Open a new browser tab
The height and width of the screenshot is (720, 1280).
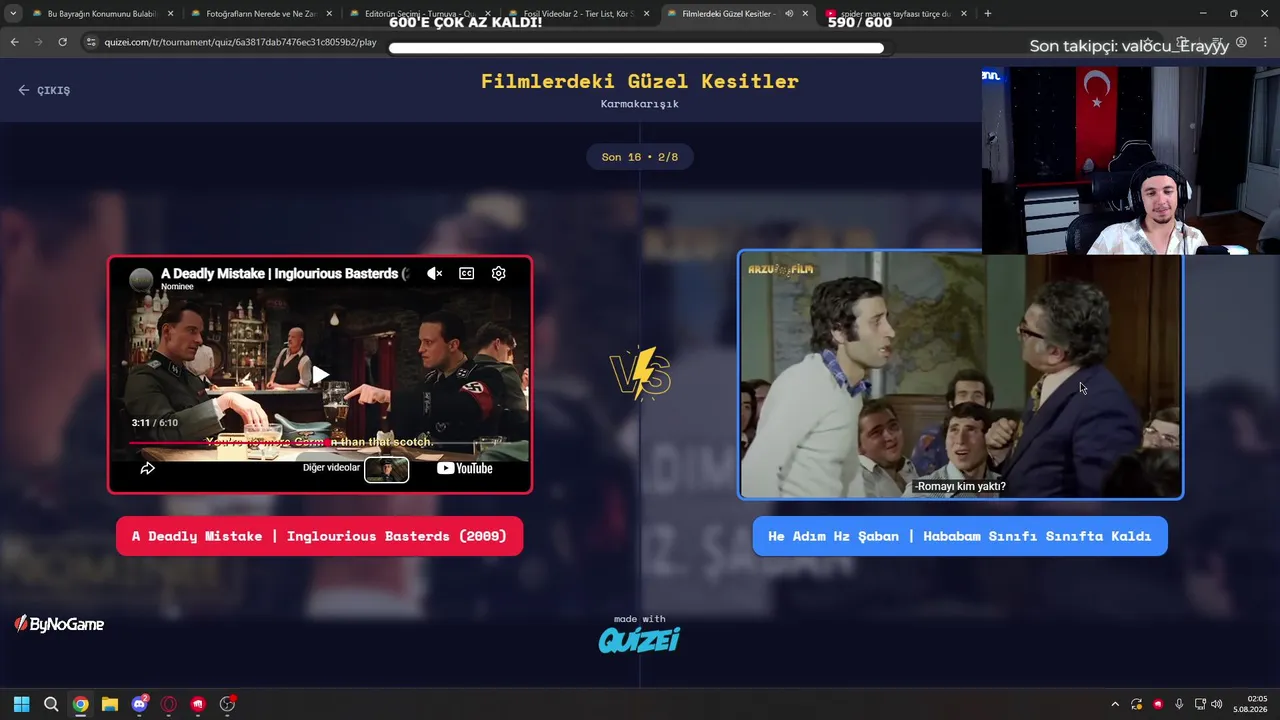(x=988, y=14)
